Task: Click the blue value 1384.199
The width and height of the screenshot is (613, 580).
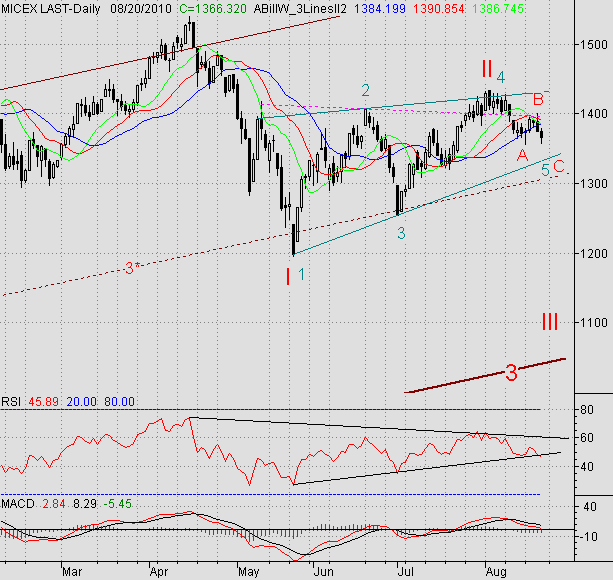Action: coord(381,9)
